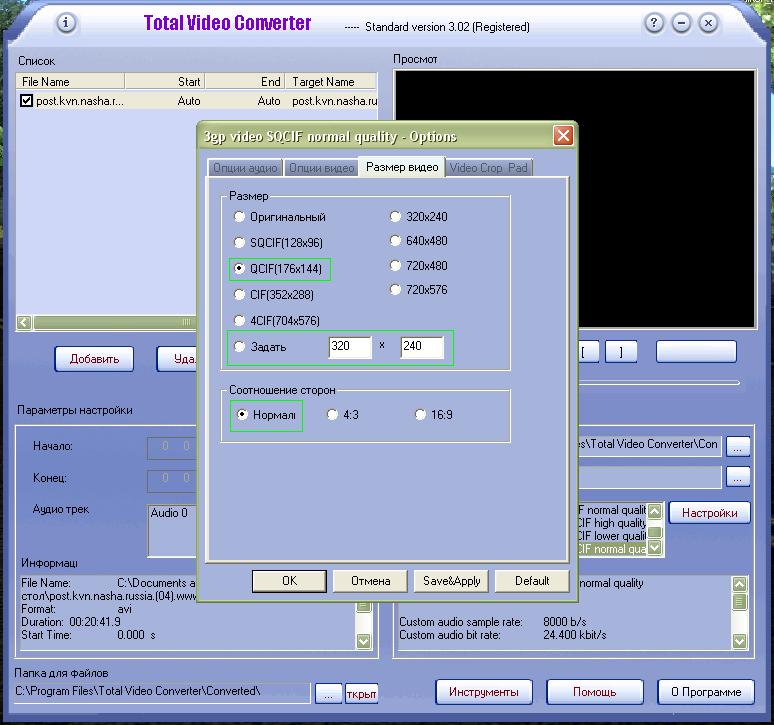Click the Target Name column header
Viewport: 774px width, 725px height.
[x=331, y=81]
